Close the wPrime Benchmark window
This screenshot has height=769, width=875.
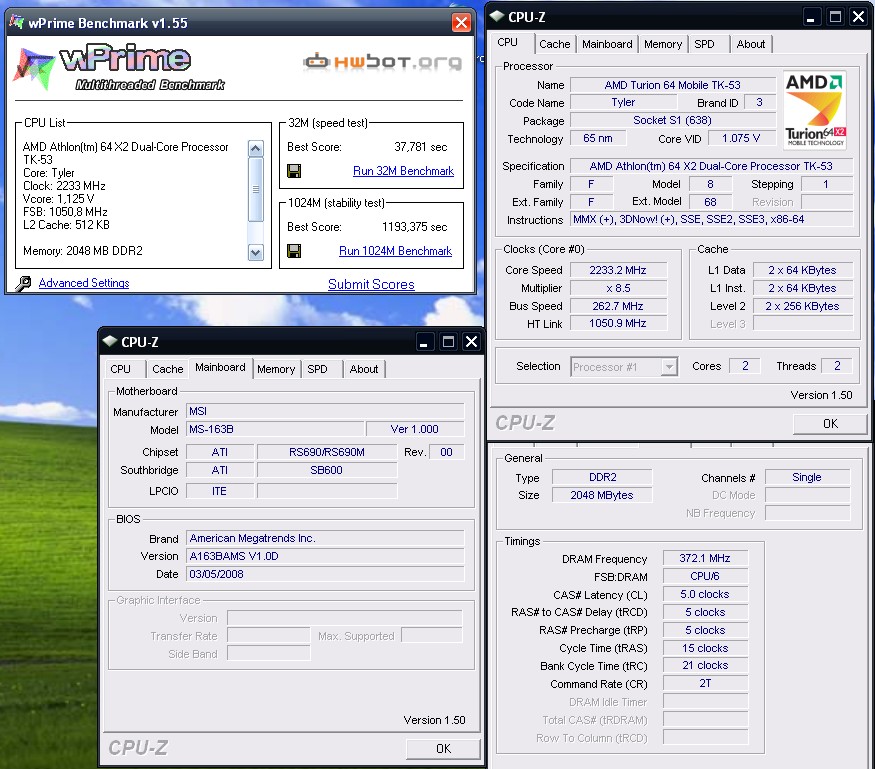[x=461, y=23]
